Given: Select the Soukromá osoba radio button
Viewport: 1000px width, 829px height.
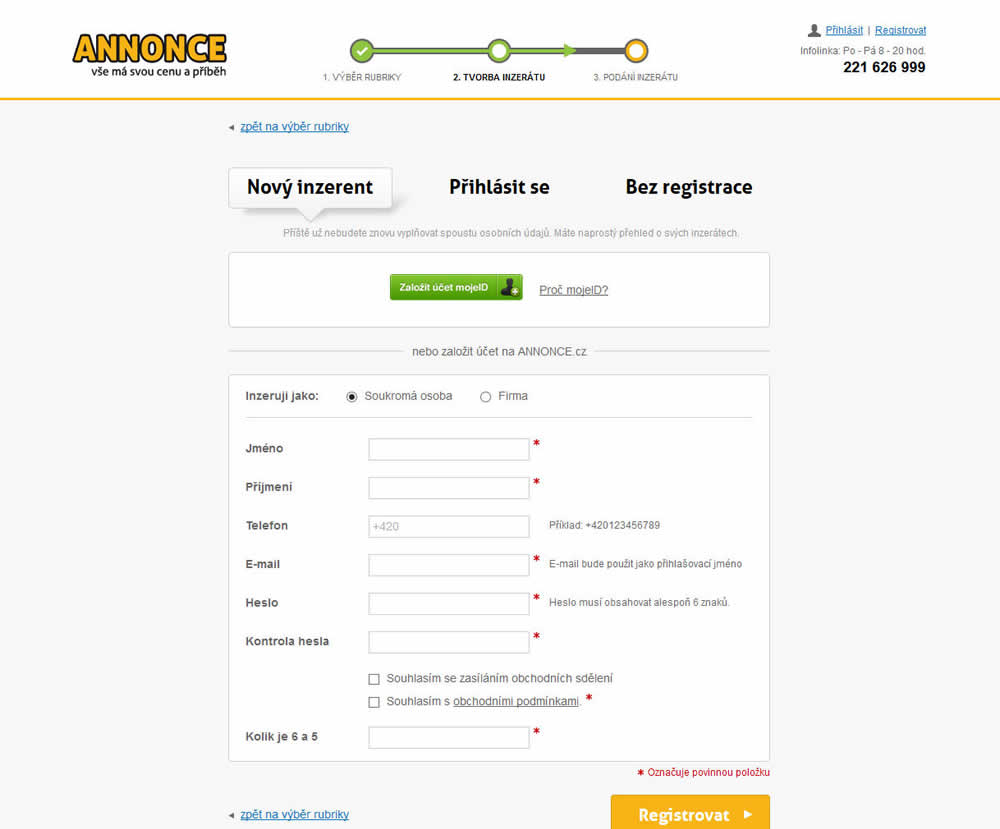Looking at the screenshot, I should pyautogui.click(x=352, y=397).
